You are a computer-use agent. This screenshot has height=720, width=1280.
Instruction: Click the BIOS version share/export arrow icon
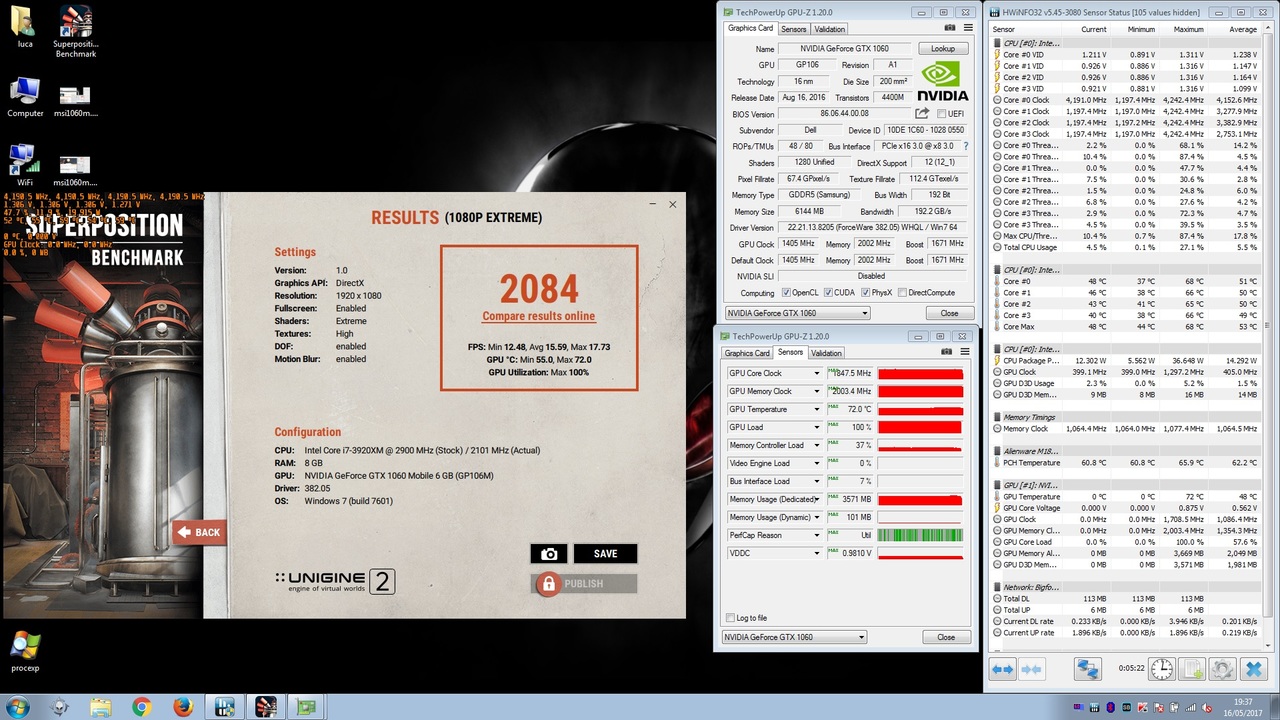(922, 114)
